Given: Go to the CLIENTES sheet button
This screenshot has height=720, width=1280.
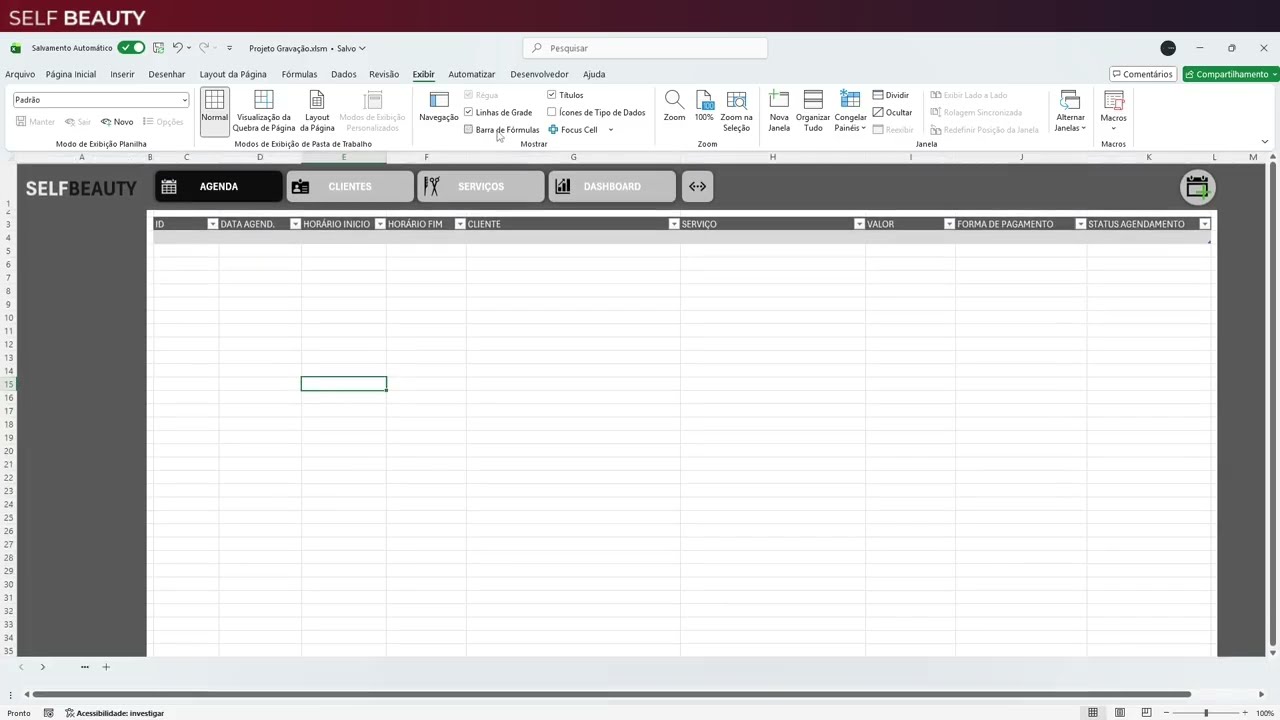Looking at the screenshot, I should [x=350, y=187].
